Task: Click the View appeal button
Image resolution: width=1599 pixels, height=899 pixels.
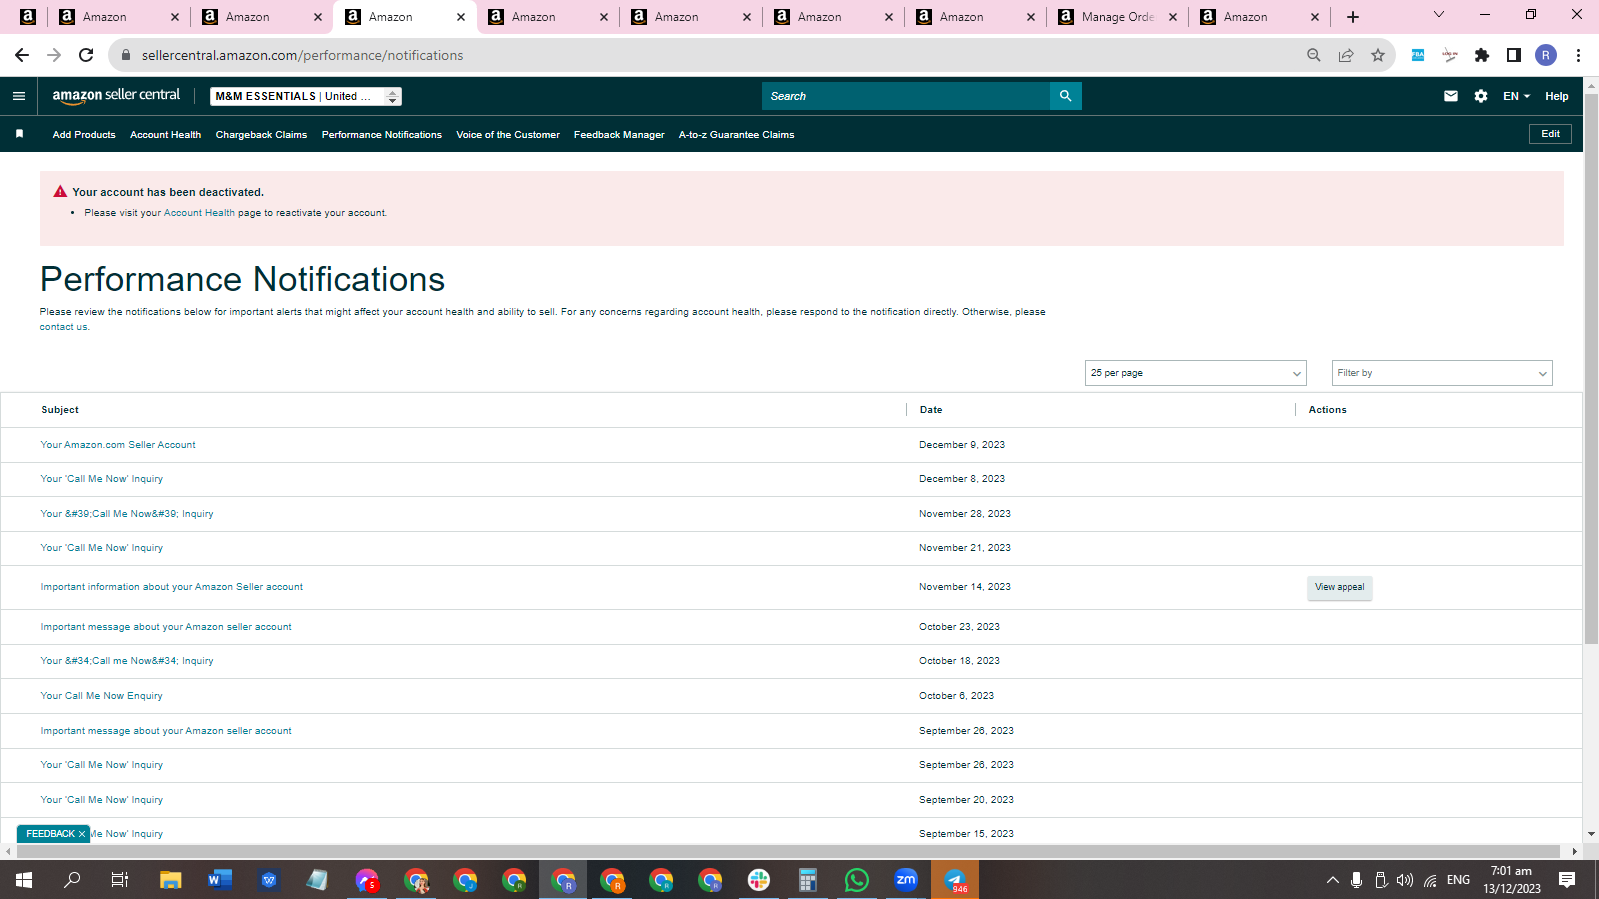Action: (x=1339, y=588)
